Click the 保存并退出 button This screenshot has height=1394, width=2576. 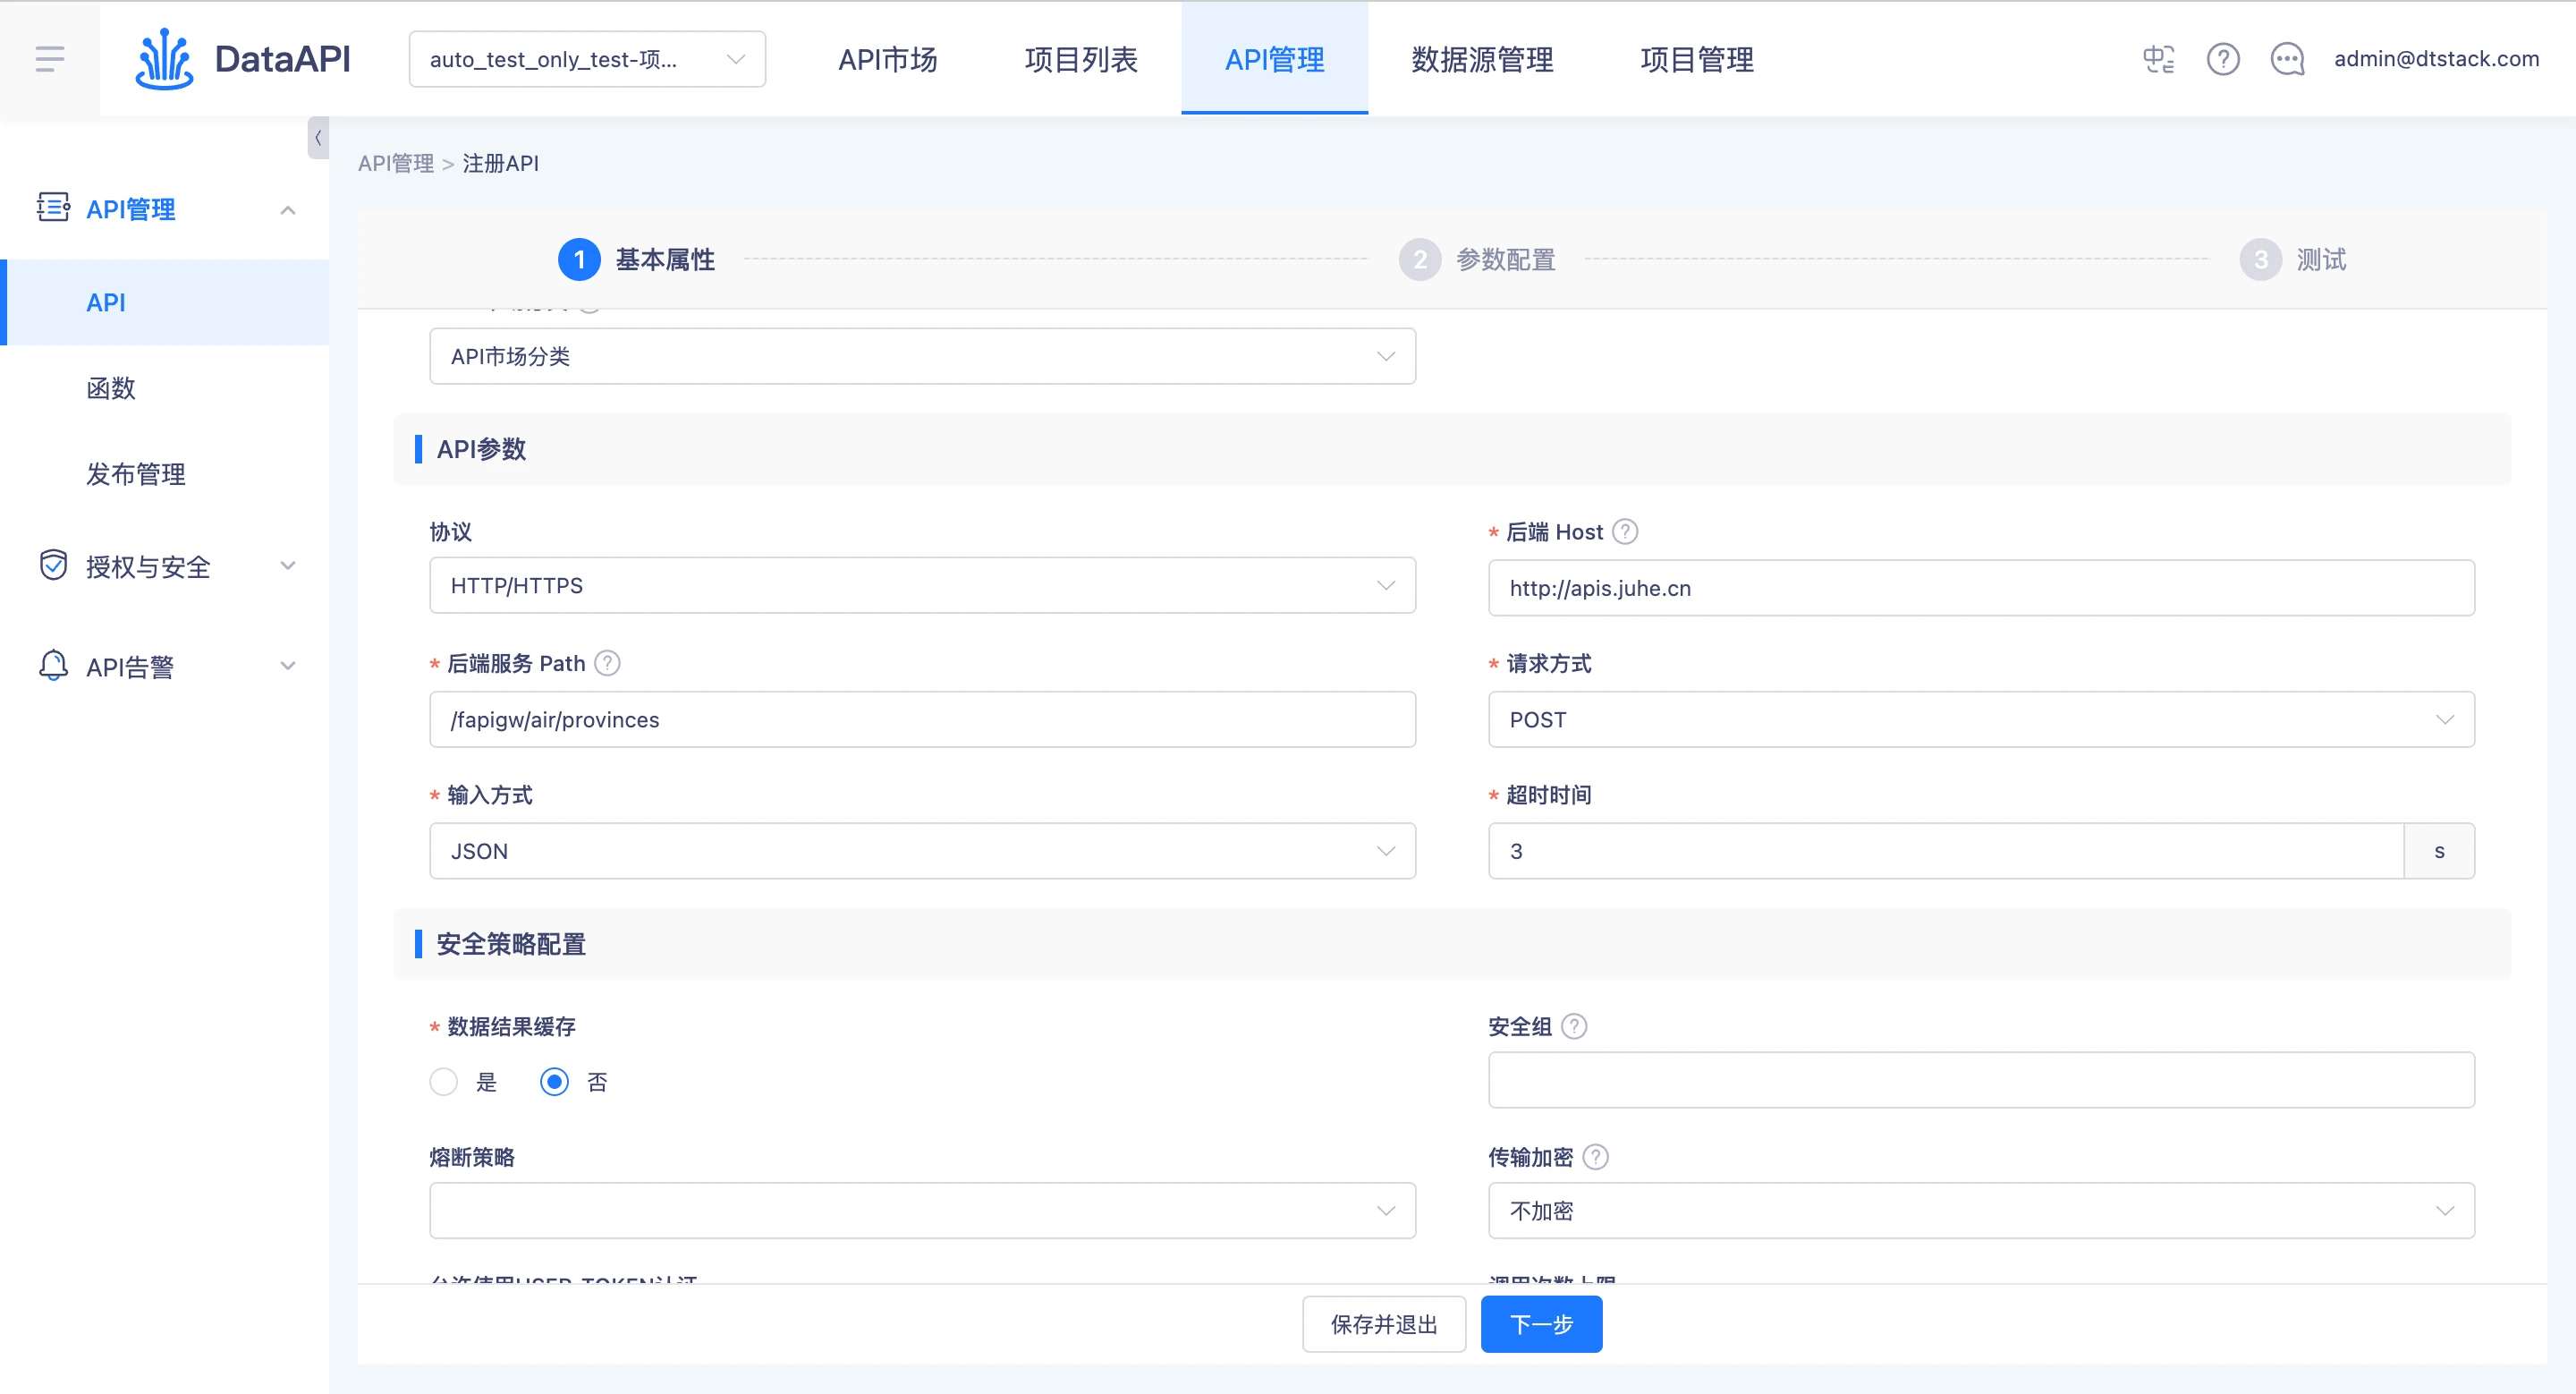tap(1384, 1324)
